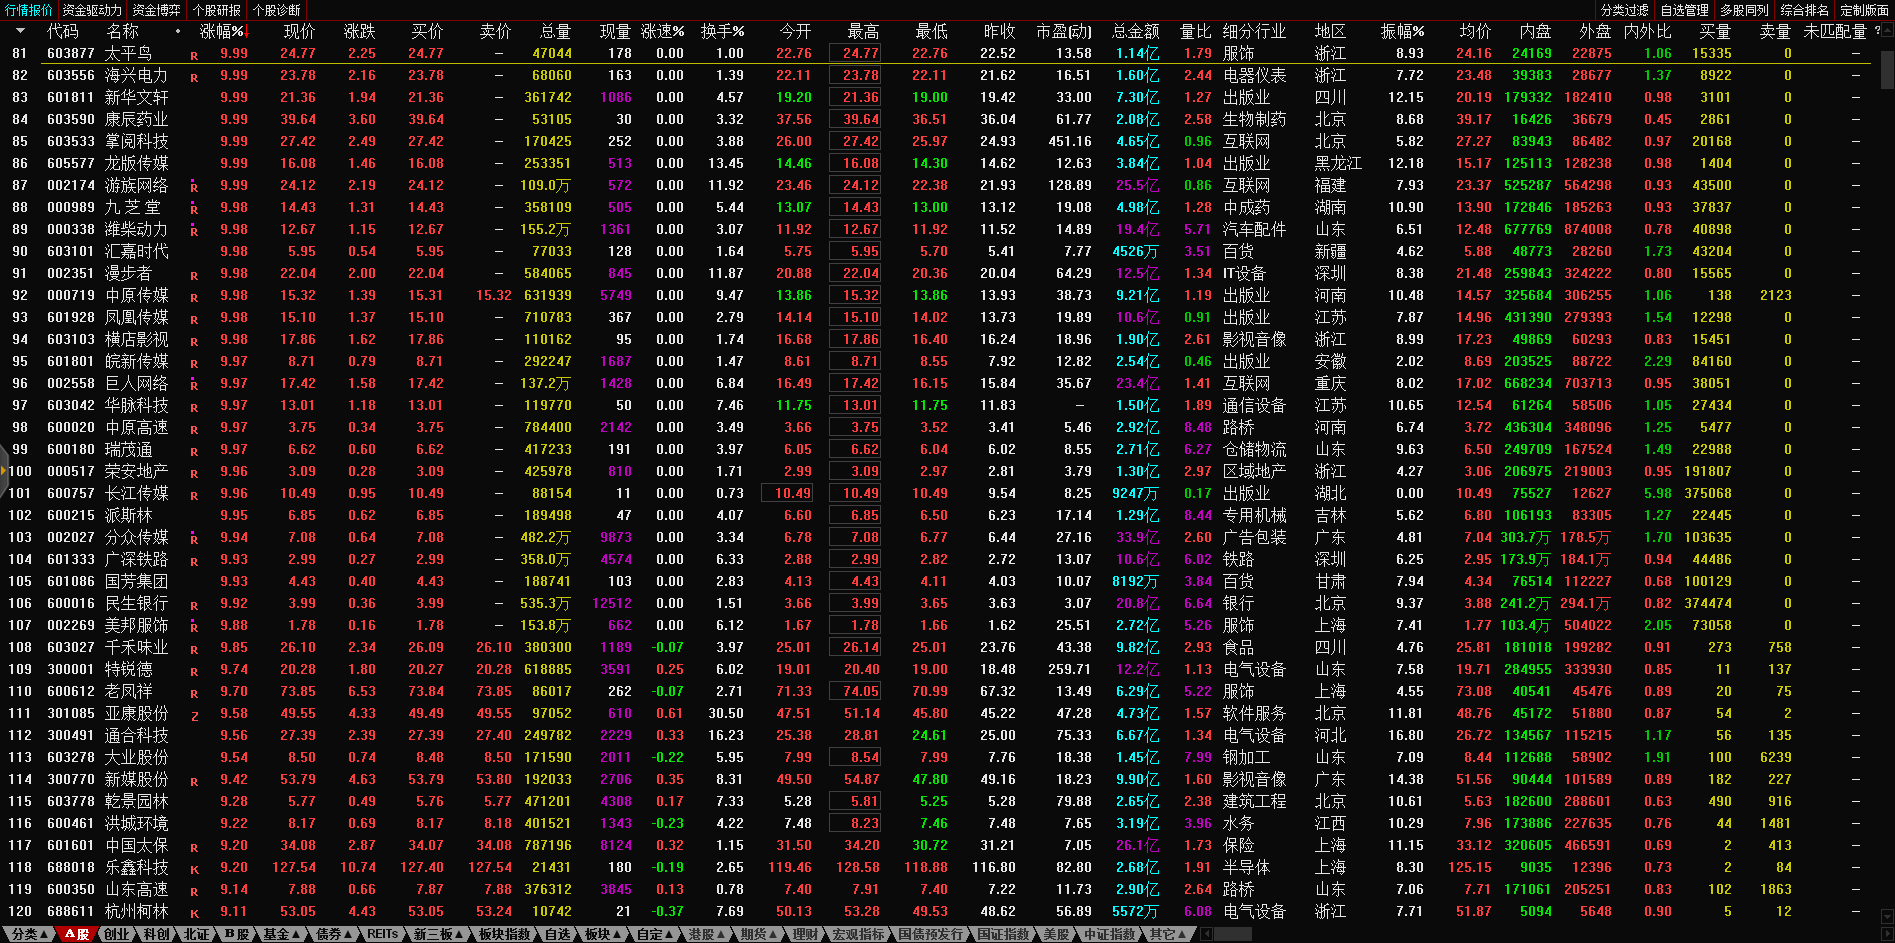Open 分类过滤 filter button
The image size is (1895, 943).
[x=1624, y=10]
